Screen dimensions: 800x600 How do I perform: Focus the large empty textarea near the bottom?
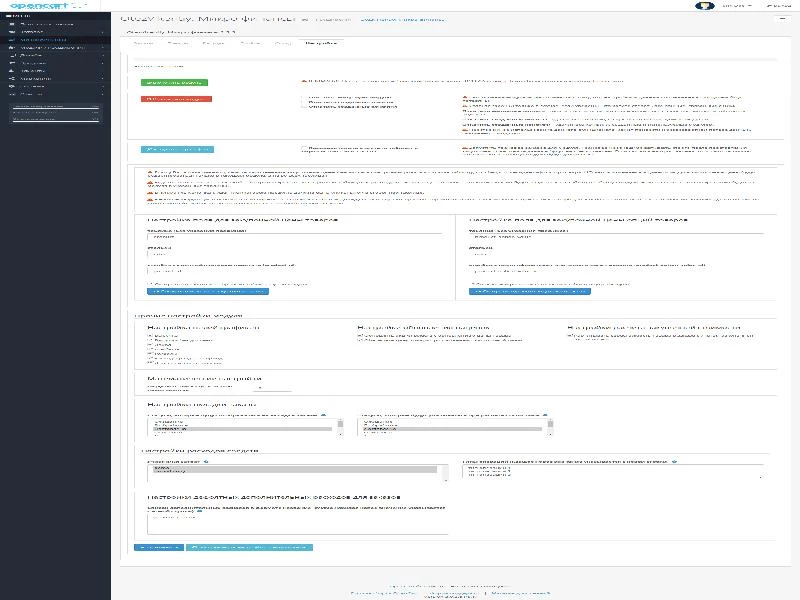[x=297, y=524]
